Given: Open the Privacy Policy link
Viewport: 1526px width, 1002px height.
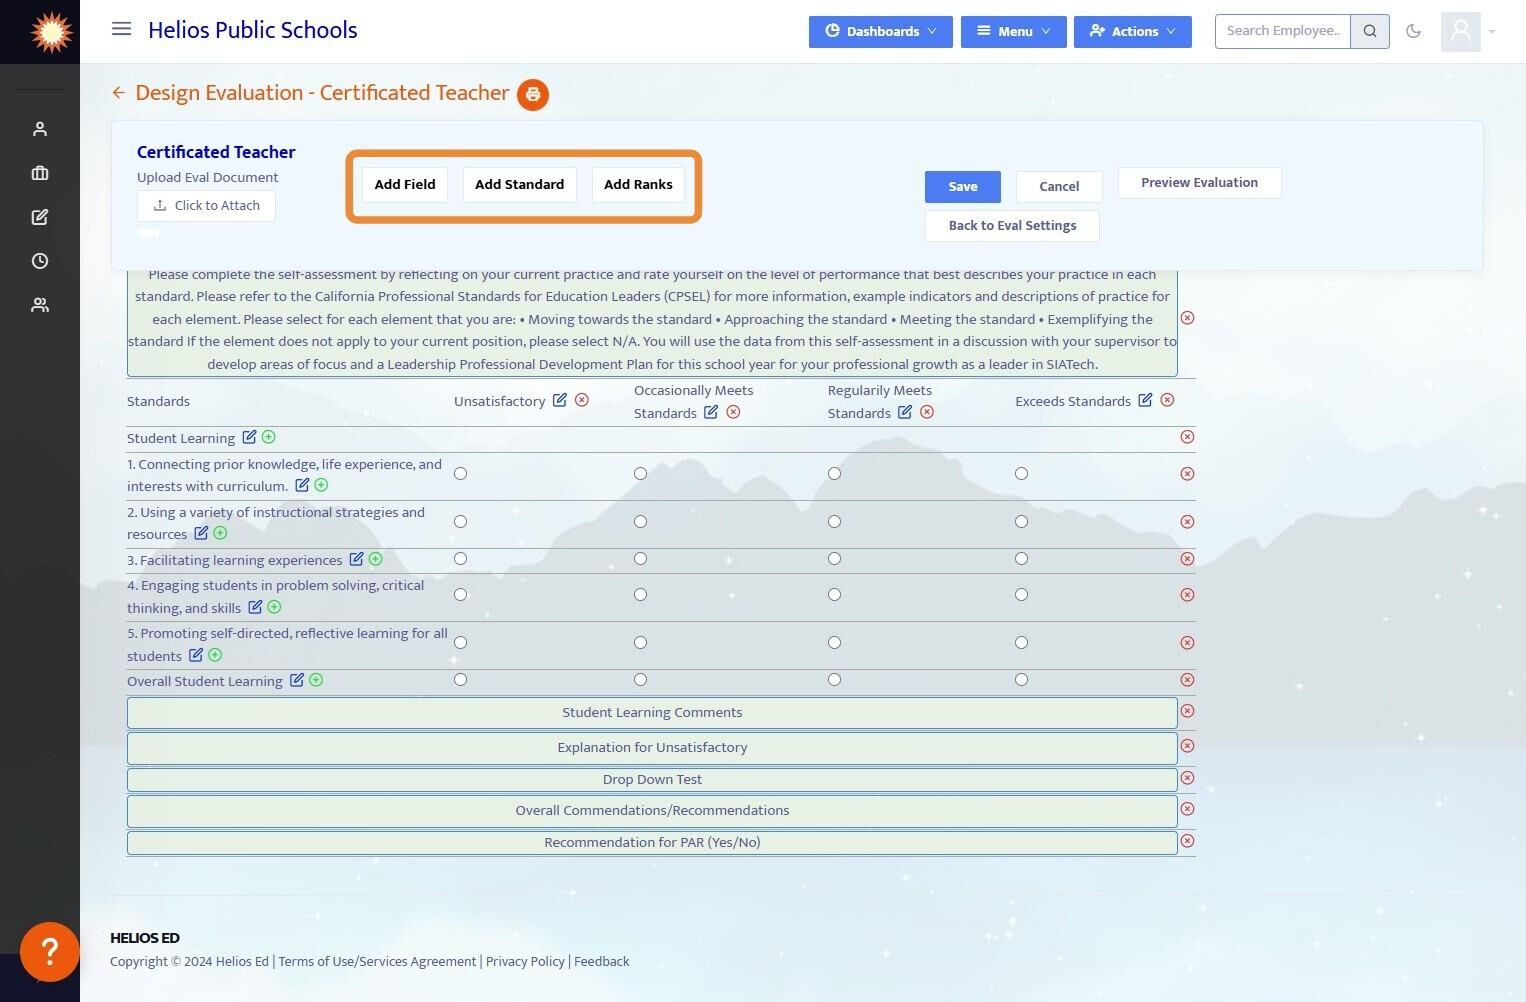Looking at the screenshot, I should [x=525, y=962].
